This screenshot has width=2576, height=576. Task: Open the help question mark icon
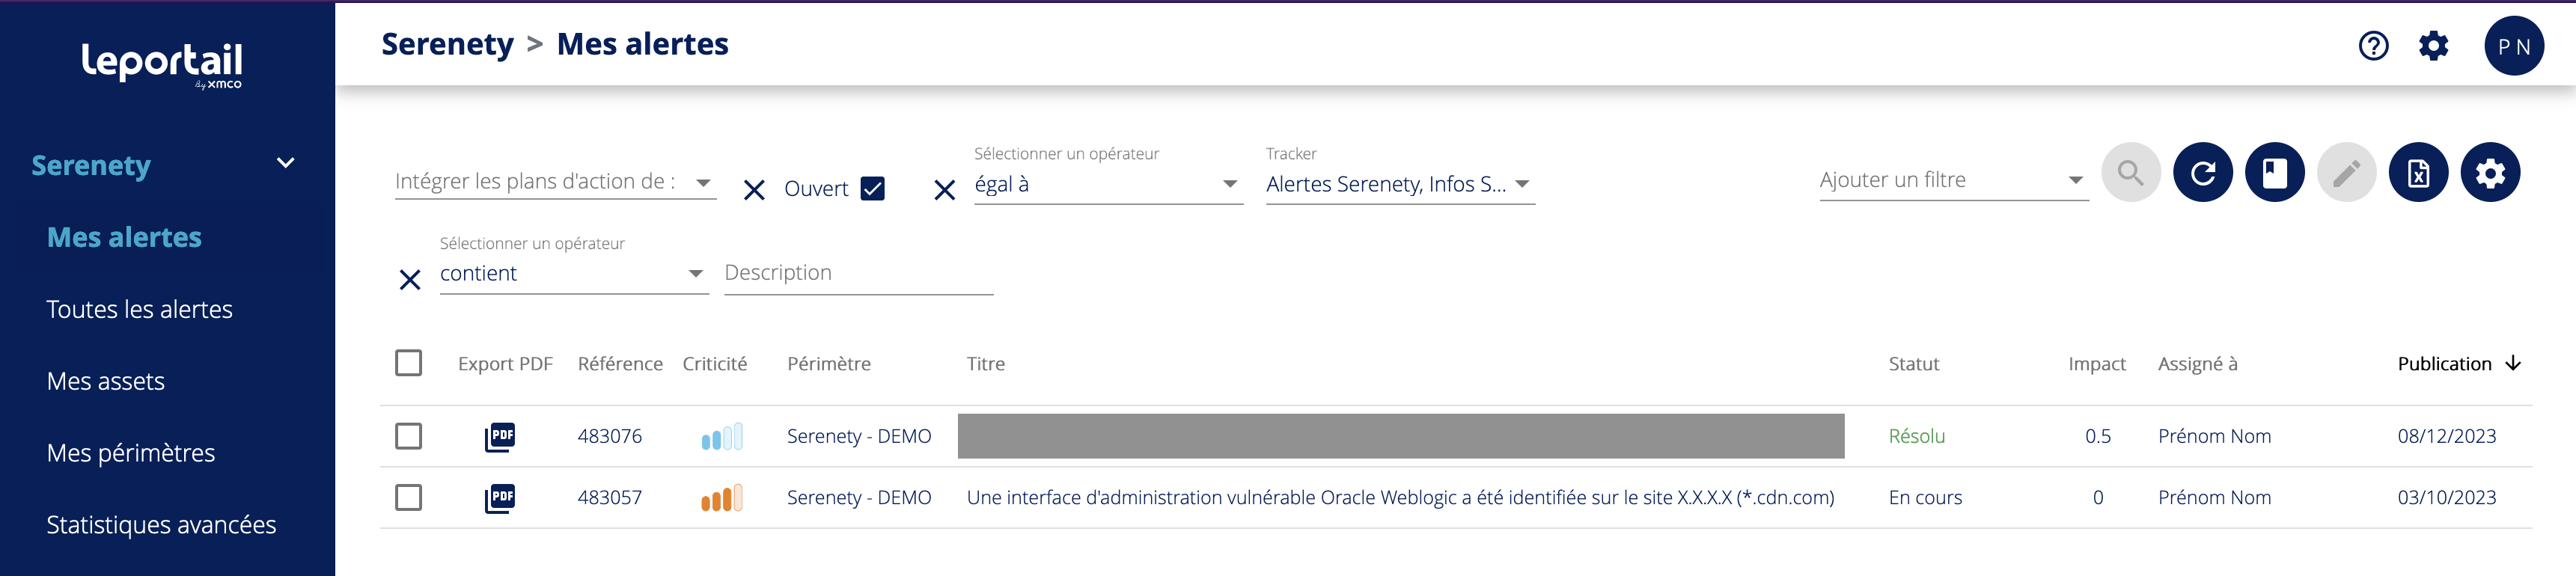point(2373,46)
